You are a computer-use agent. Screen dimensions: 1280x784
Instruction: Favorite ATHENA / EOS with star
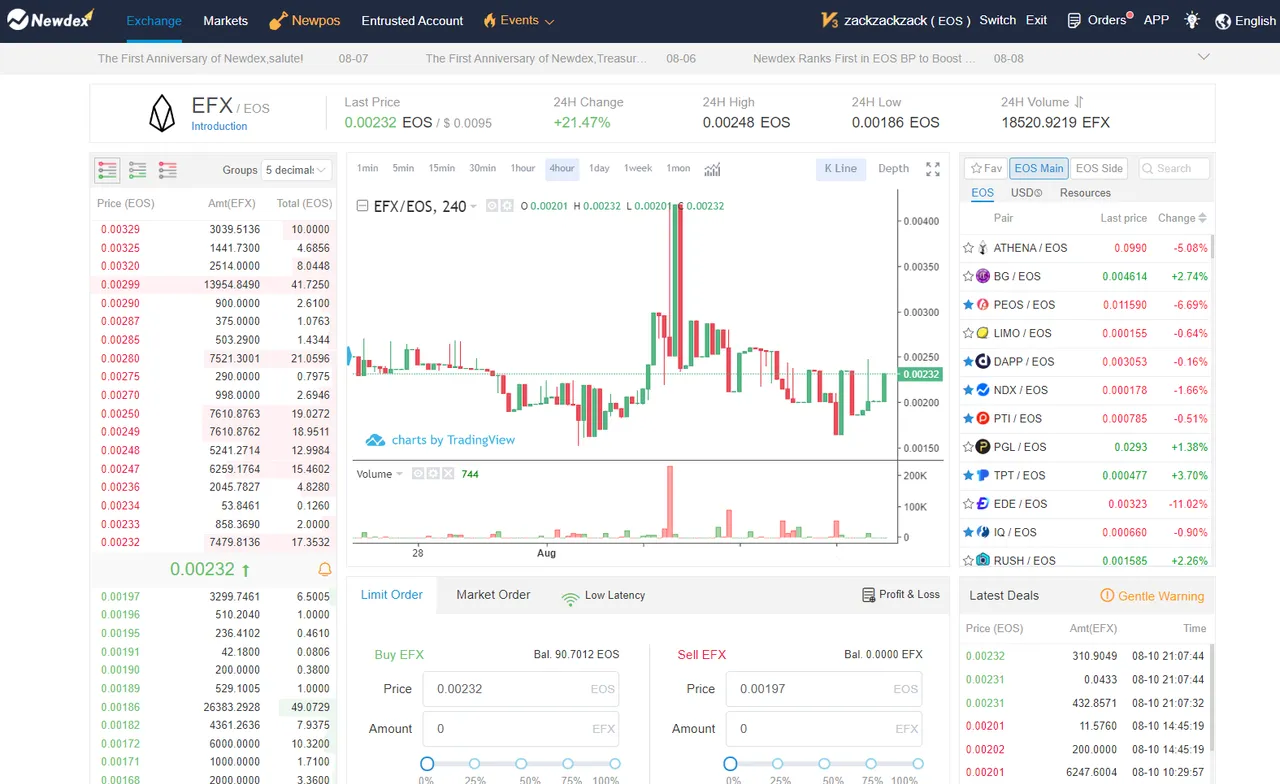(968, 248)
